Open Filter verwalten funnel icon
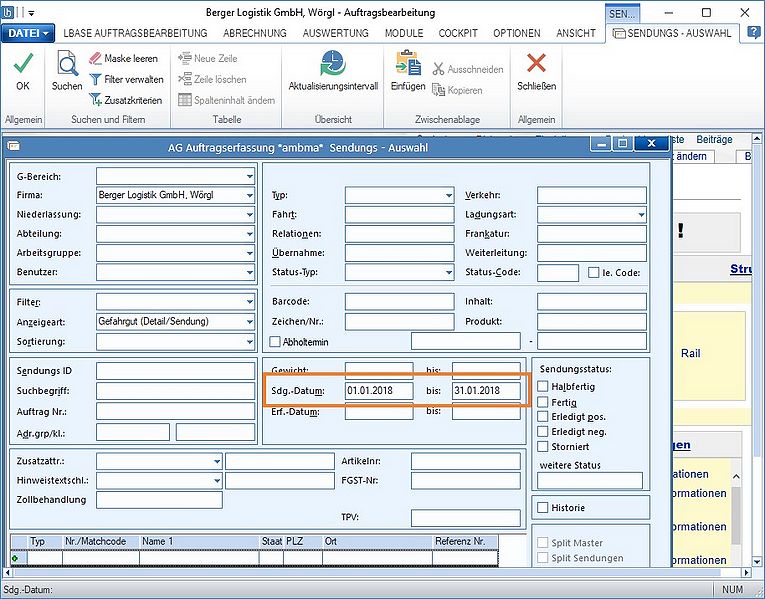 click(95, 79)
